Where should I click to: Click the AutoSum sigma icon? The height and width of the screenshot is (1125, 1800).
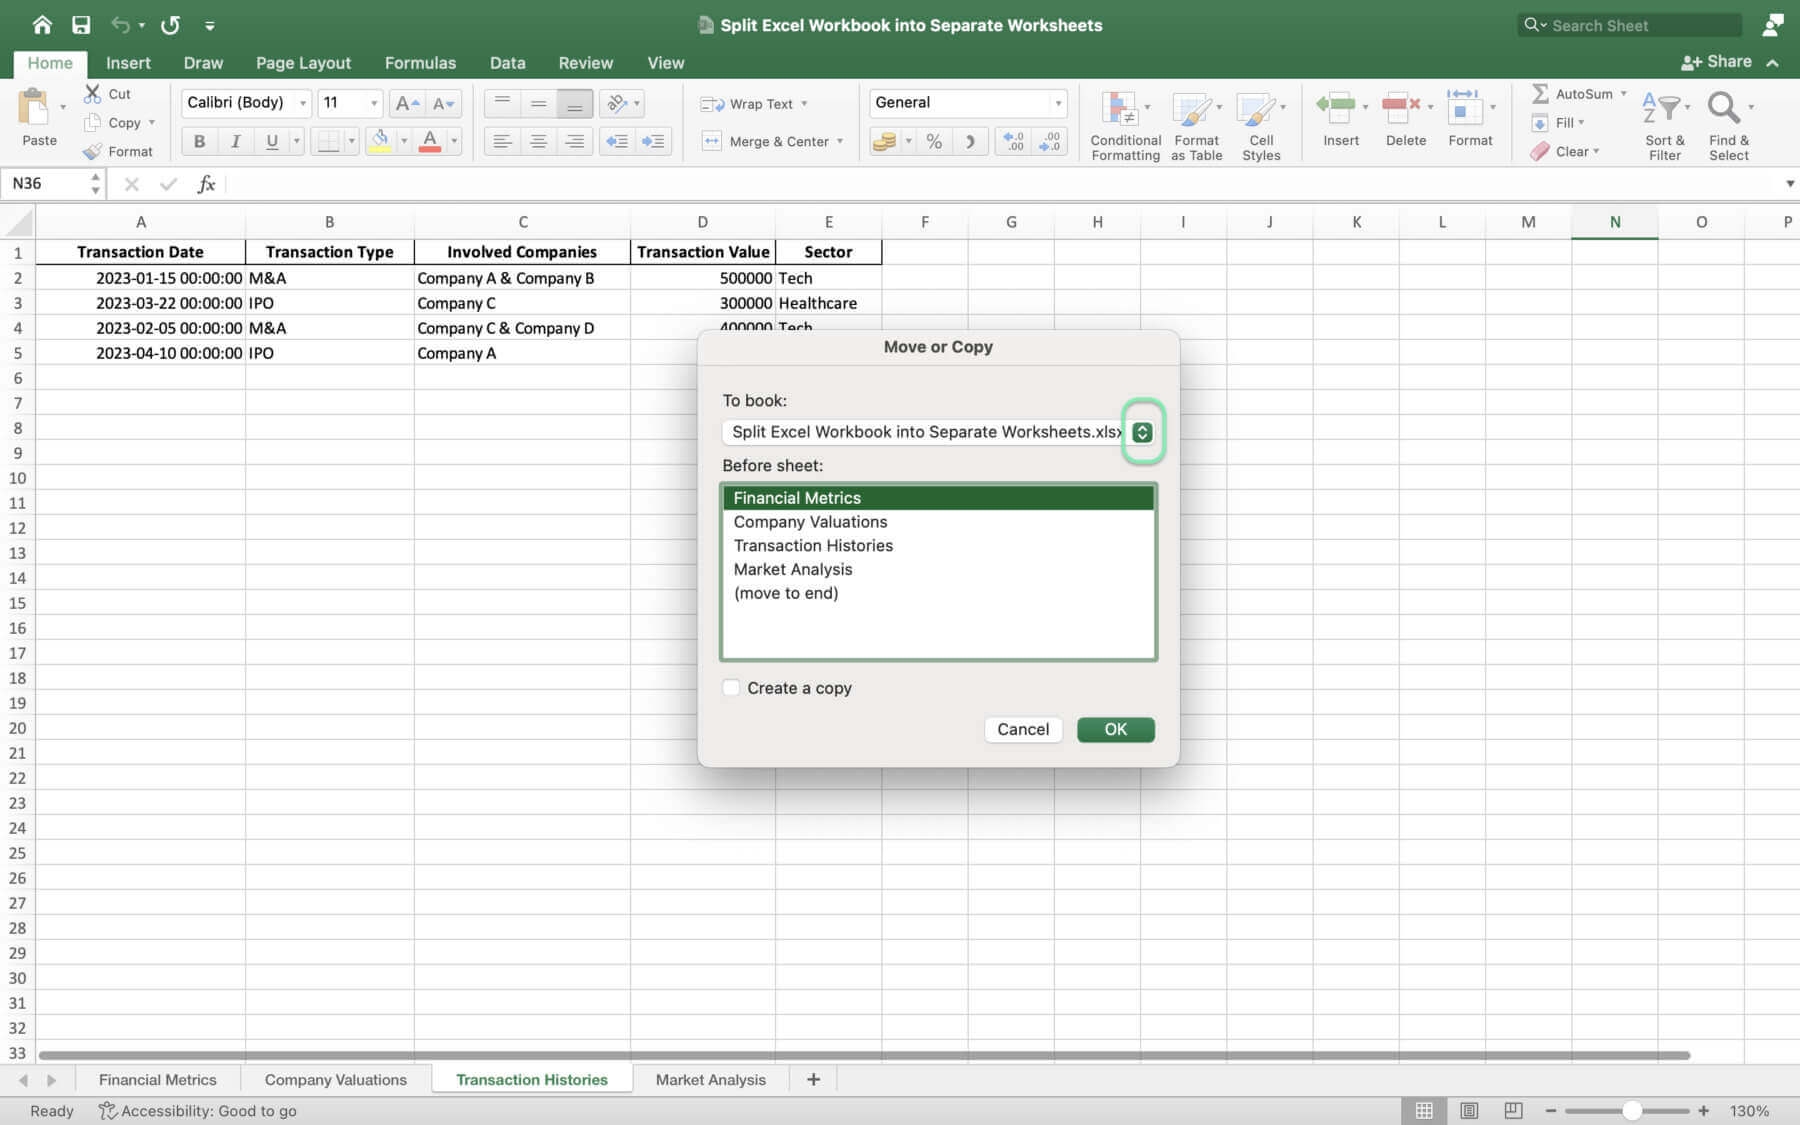[1540, 93]
